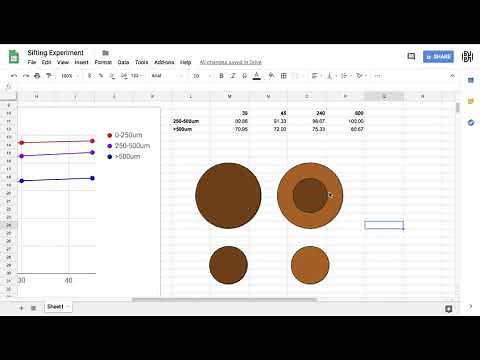Click the vertical scrollbar thumb

point(458,107)
